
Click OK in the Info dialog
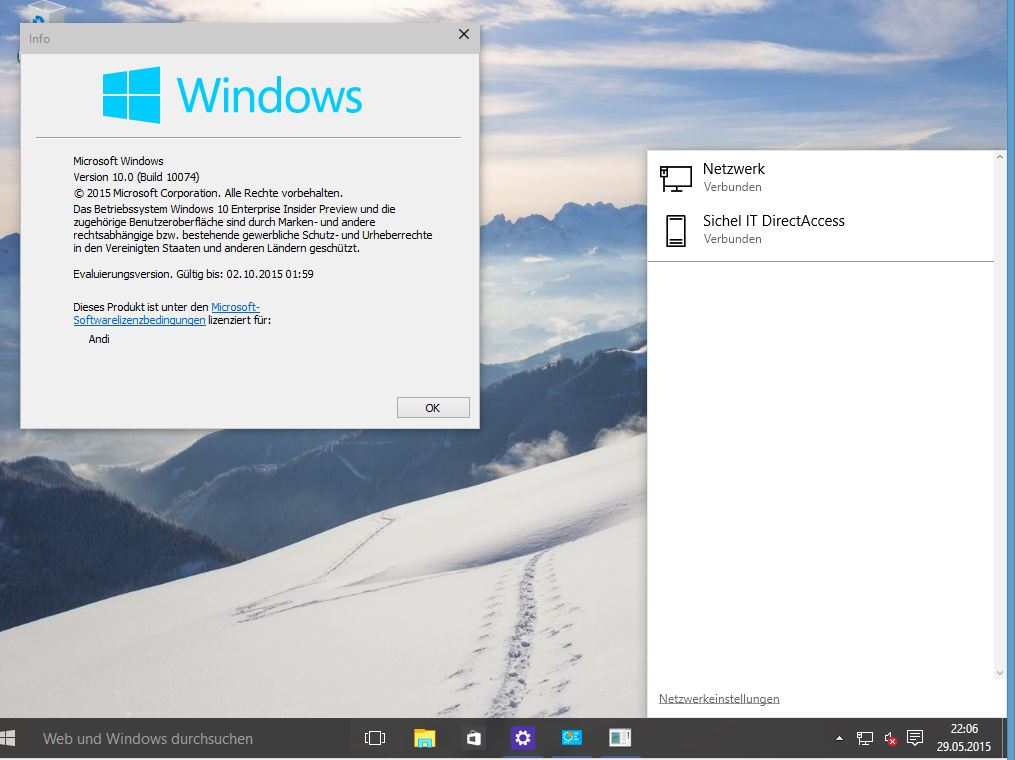(x=433, y=408)
